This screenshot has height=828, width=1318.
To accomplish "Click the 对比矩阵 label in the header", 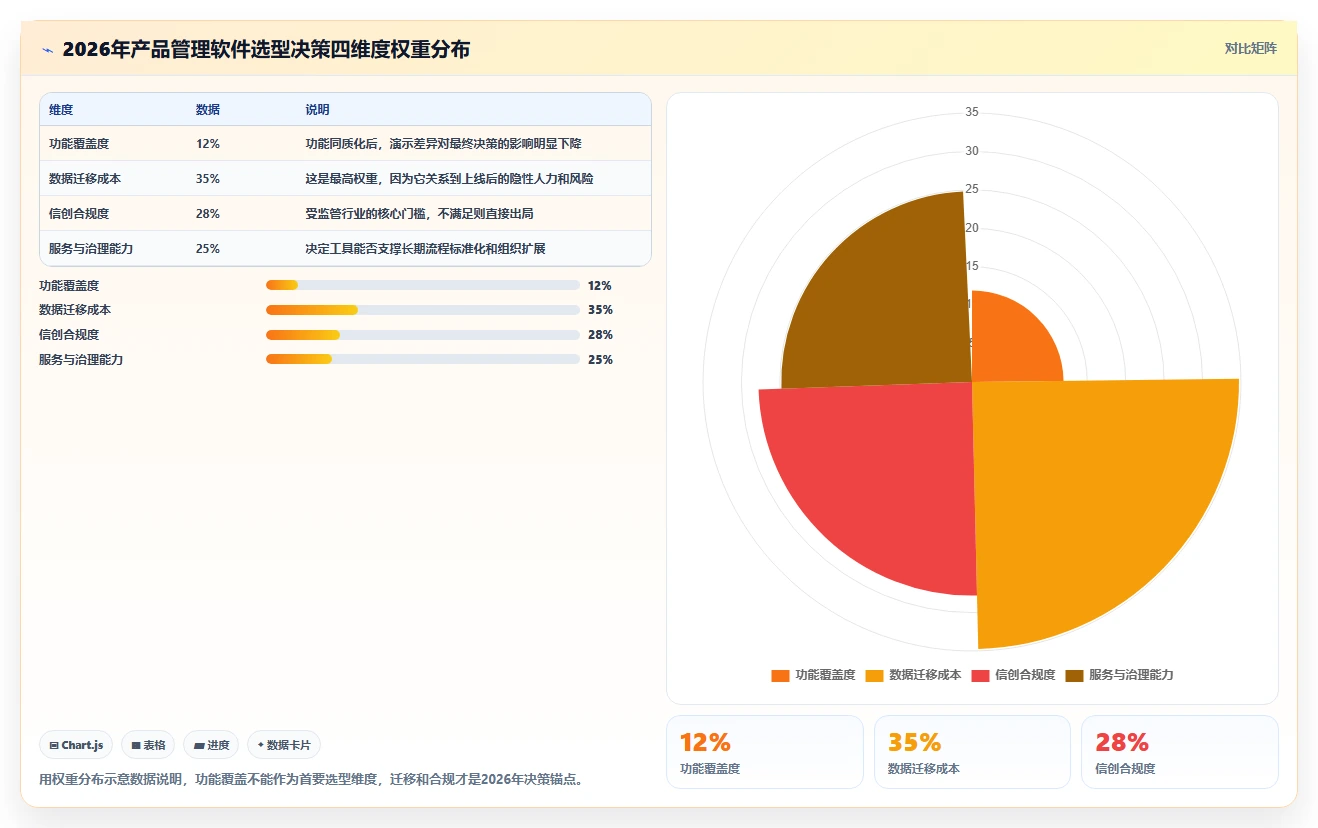I will [x=1250, y=48].
